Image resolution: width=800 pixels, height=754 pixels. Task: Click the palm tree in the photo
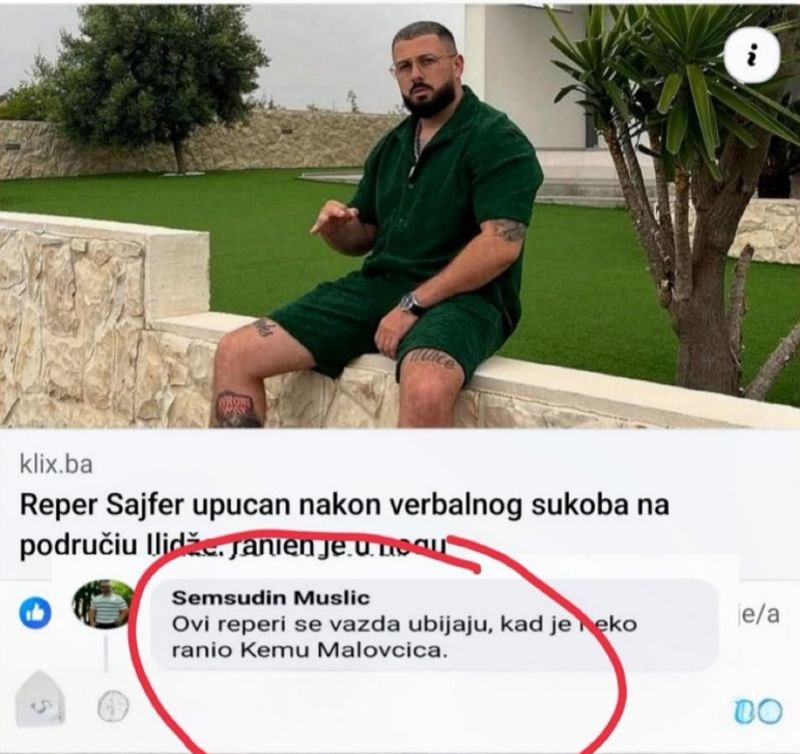point(690,150)
